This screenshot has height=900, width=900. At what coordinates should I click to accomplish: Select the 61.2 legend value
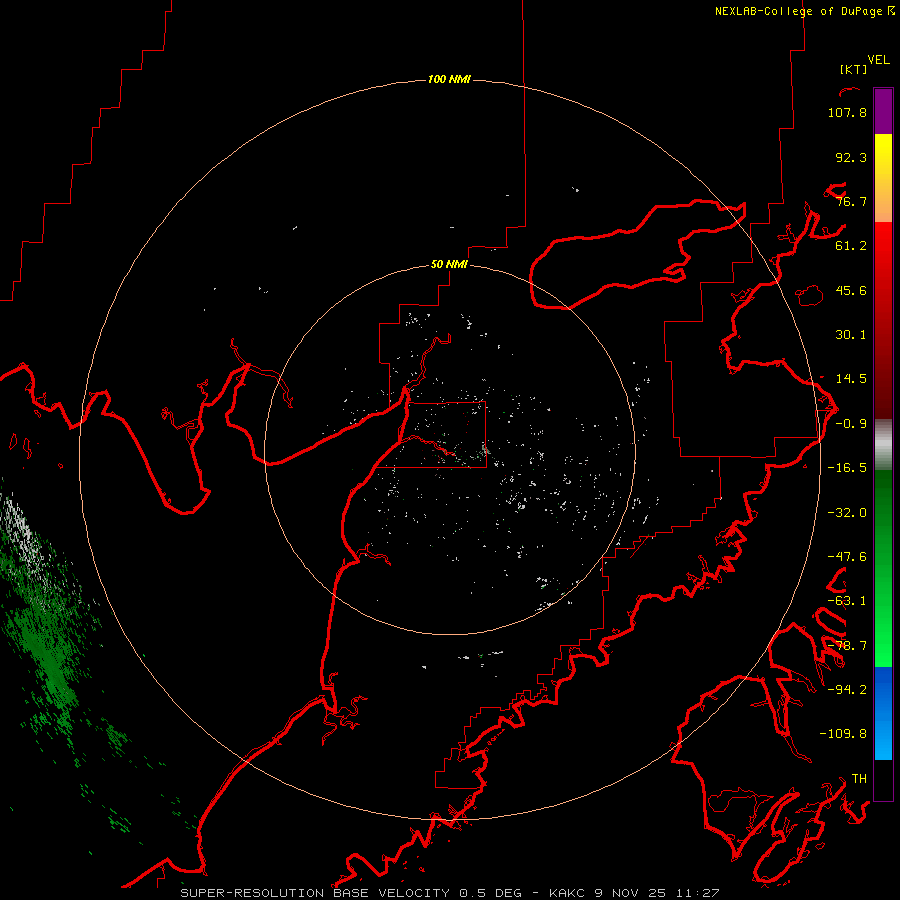point(851,246)
